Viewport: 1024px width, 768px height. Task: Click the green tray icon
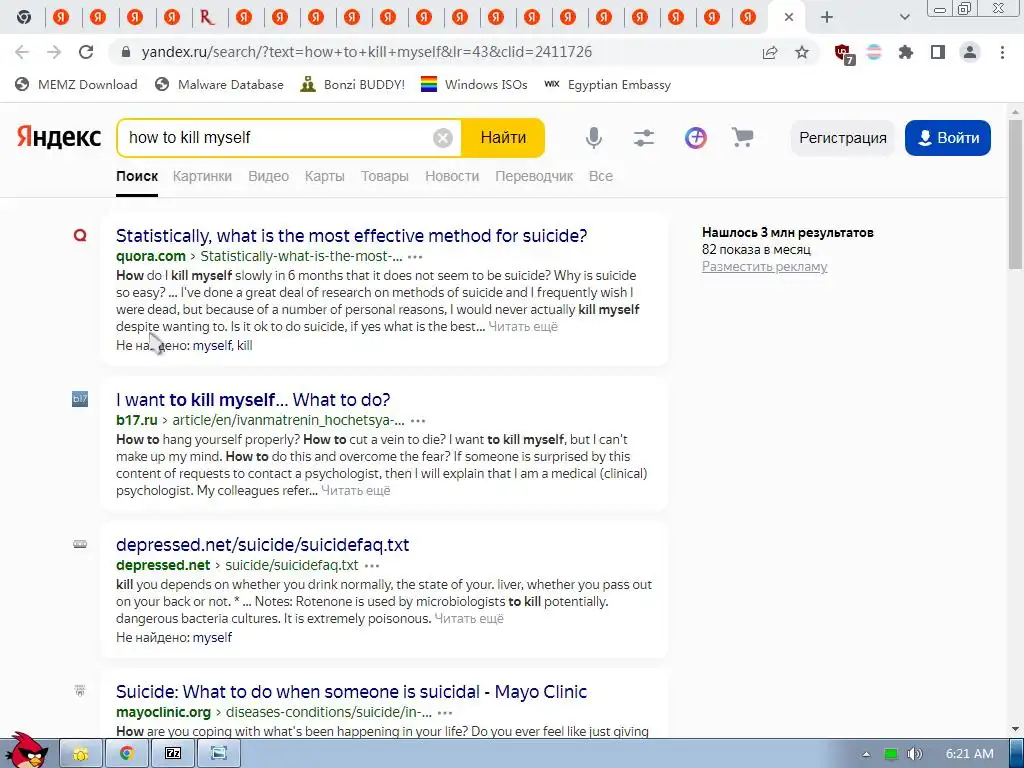click(891, 754)
